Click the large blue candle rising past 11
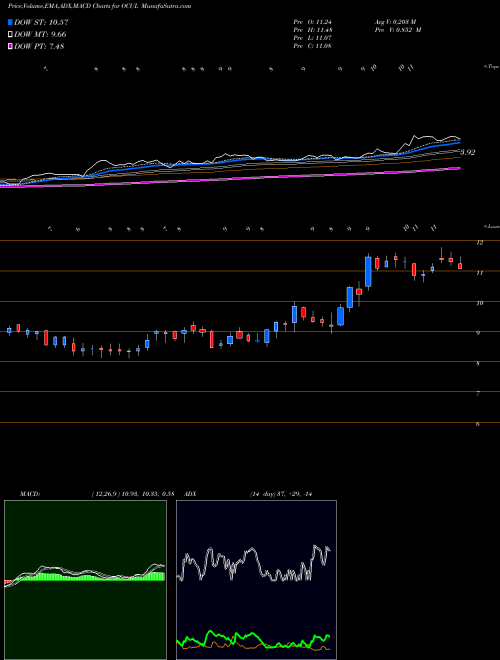Screen dimensions: 500x660 (368, 271)
